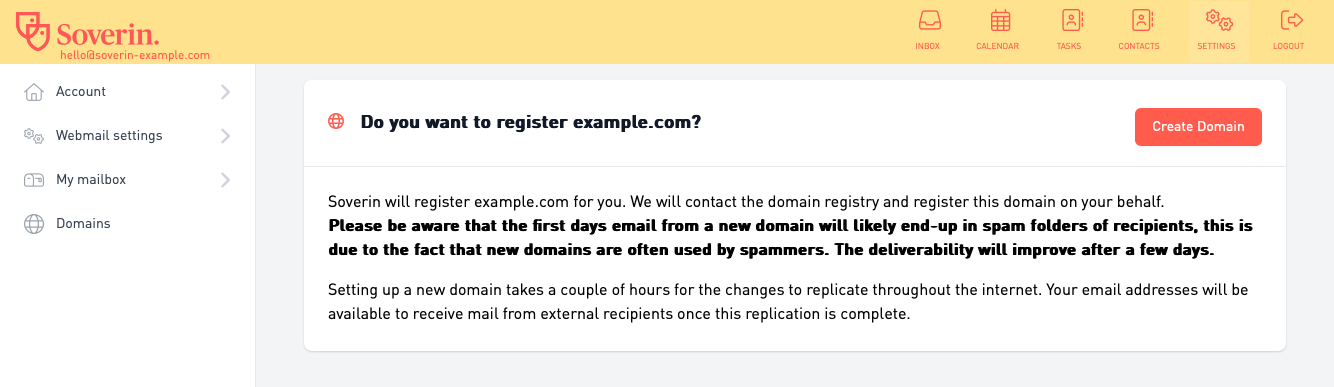The image size is (1334, 387).
Task: Open the Contacts icon
Action: tap(1141, 20)
